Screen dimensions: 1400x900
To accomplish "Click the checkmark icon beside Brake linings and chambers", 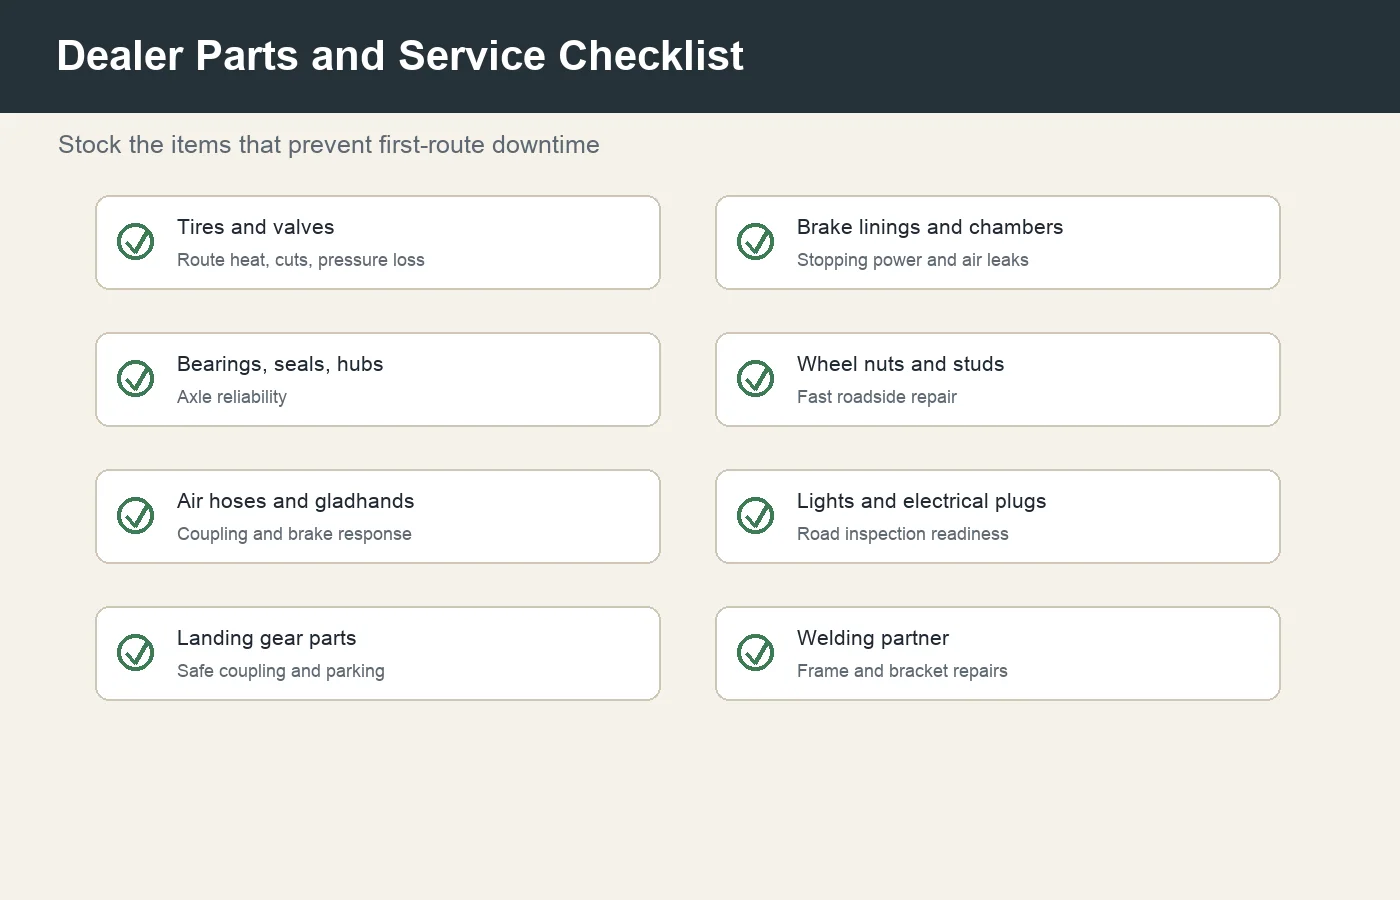I will [x=756, y=242].
